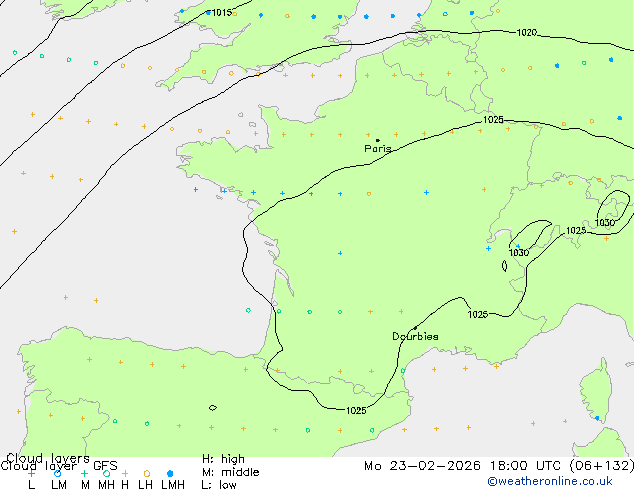This screenshot has height=490, width=634.
Task: Click the Dourbies city marker dot
Action: tap(415, 328)
